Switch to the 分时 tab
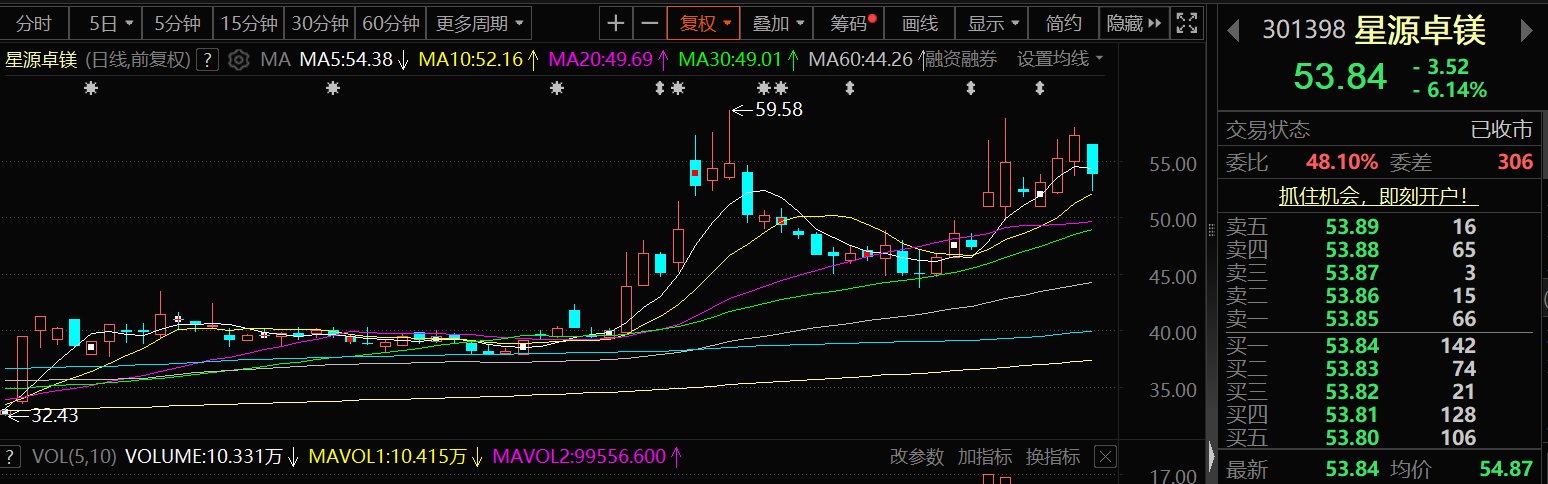1548x484 pixels. [x=33, y=23]
